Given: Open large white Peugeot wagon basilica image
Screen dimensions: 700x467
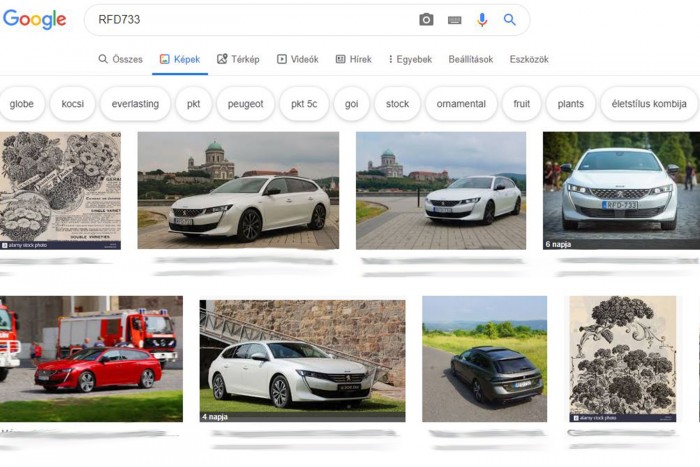Looking at the screenshot, I should point(238,190).
